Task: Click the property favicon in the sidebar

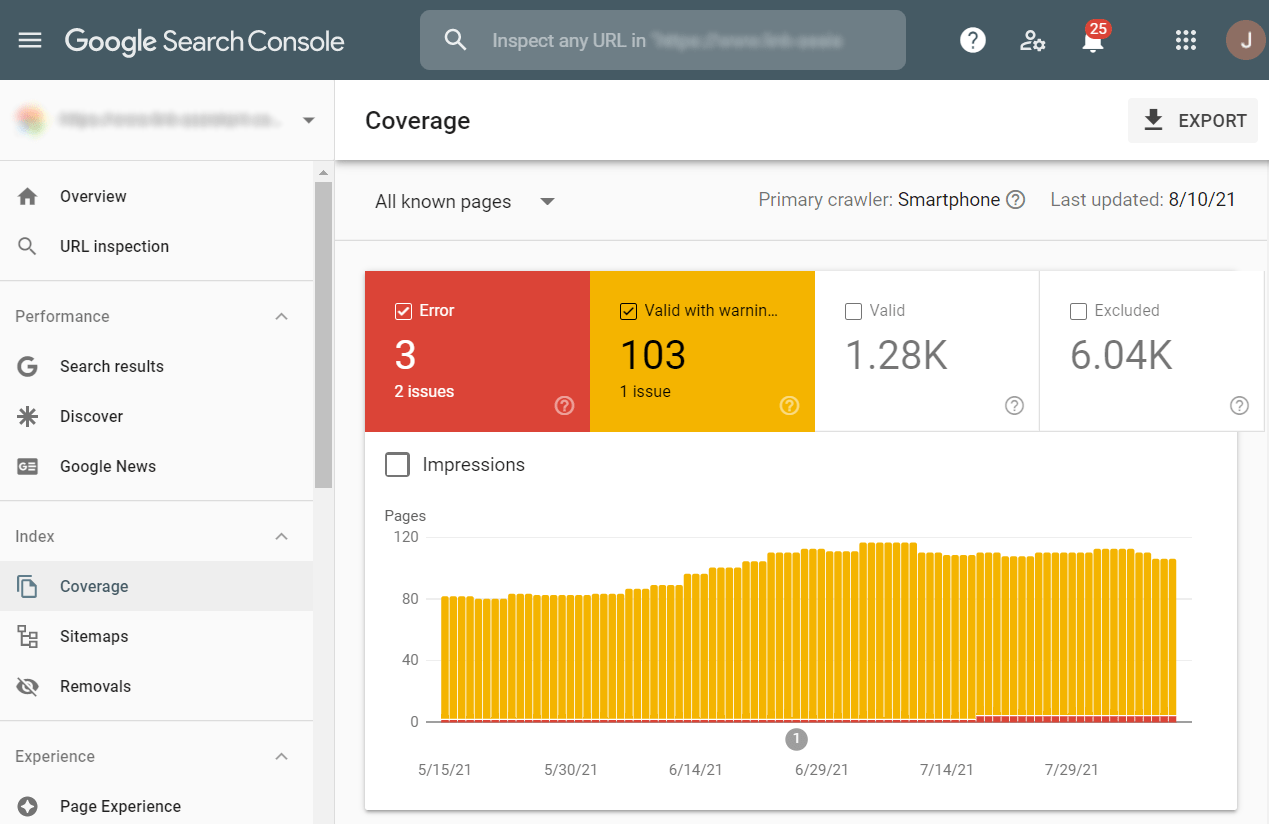Action: (30, 120)
